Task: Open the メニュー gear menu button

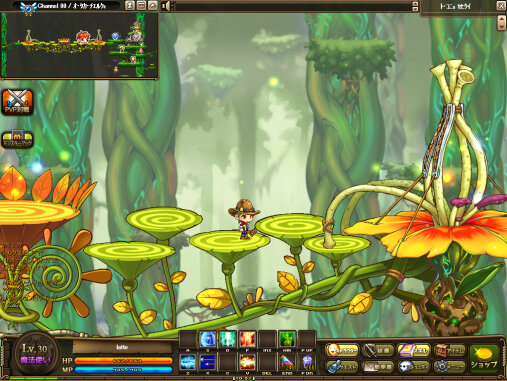Action: pos(449,367)
